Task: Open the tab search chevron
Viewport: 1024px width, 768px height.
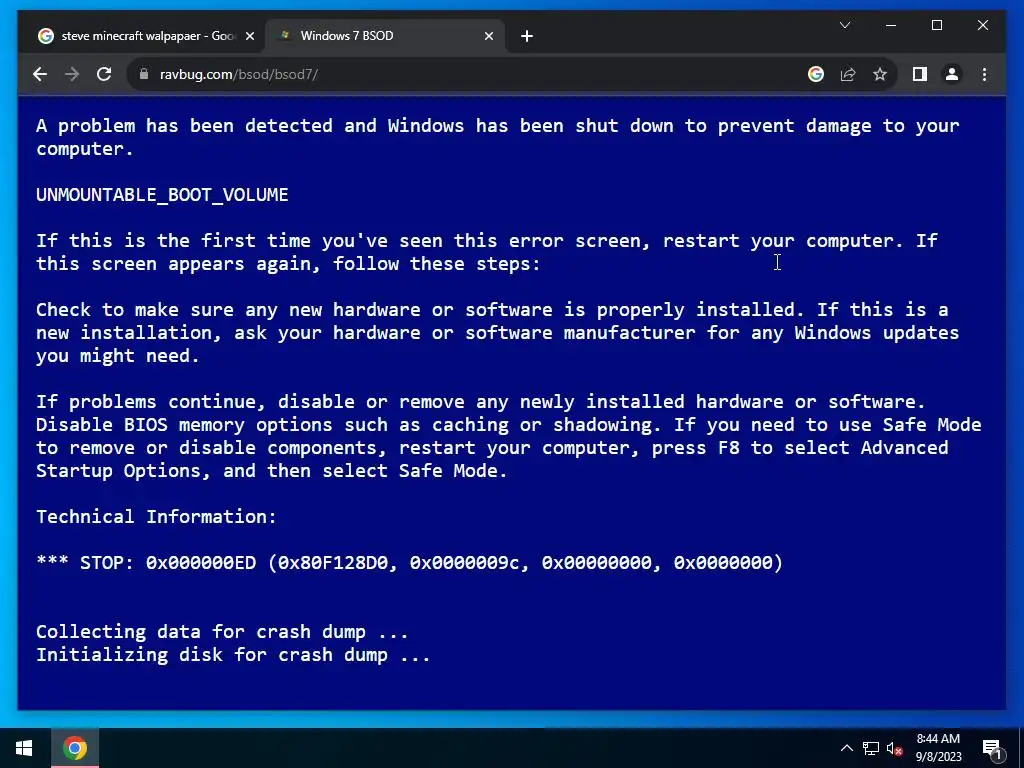Action: [844, 25]
